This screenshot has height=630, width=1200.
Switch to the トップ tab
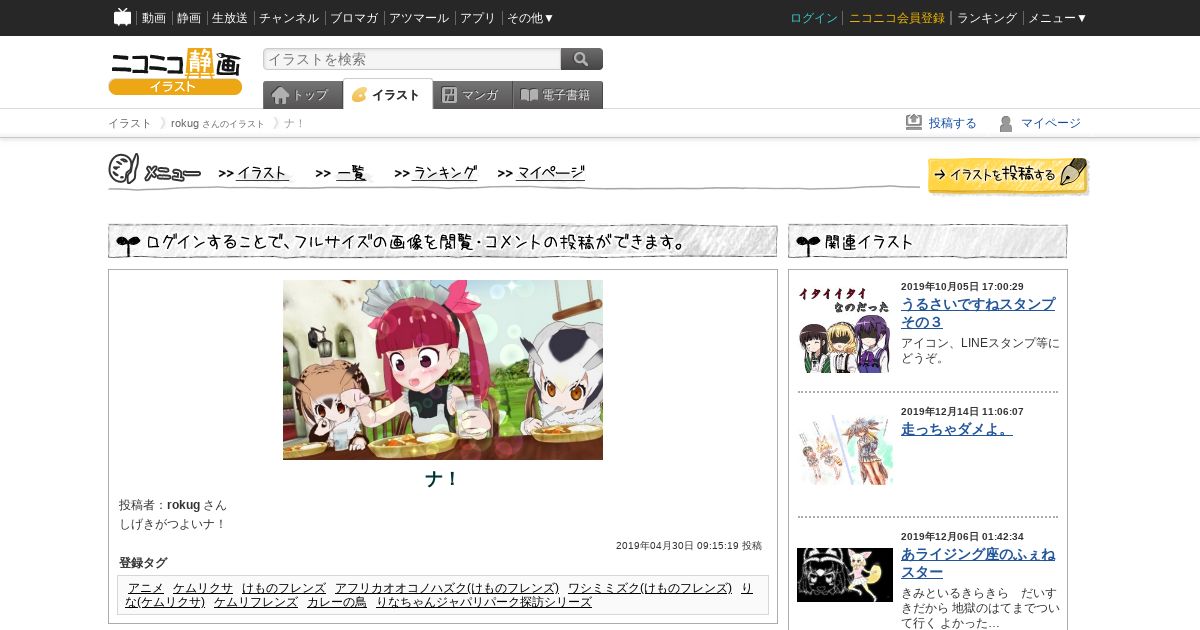(x=303, y=95)
